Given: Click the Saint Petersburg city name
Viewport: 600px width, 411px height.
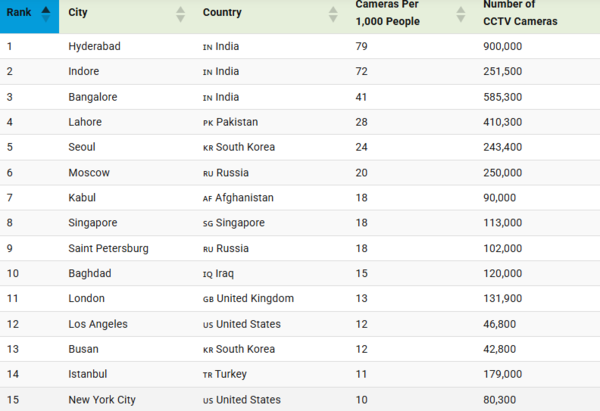Looking at the screenshot, I should (x=109, y=248).
